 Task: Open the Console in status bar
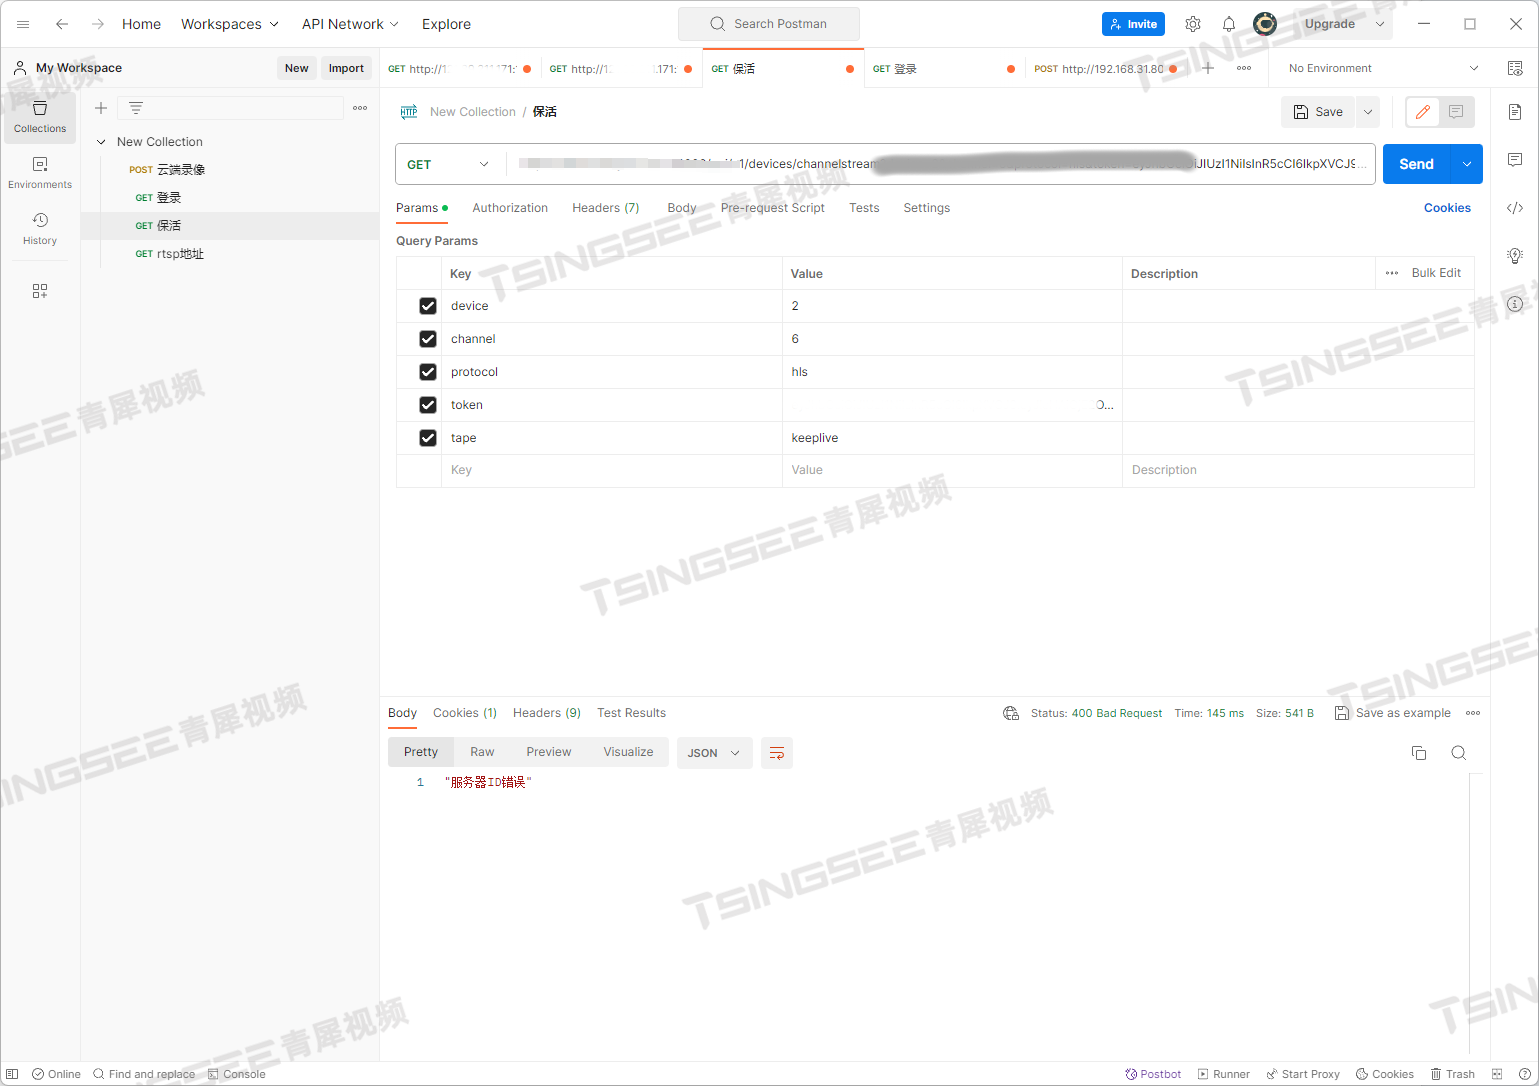[x=237, y=1074]
